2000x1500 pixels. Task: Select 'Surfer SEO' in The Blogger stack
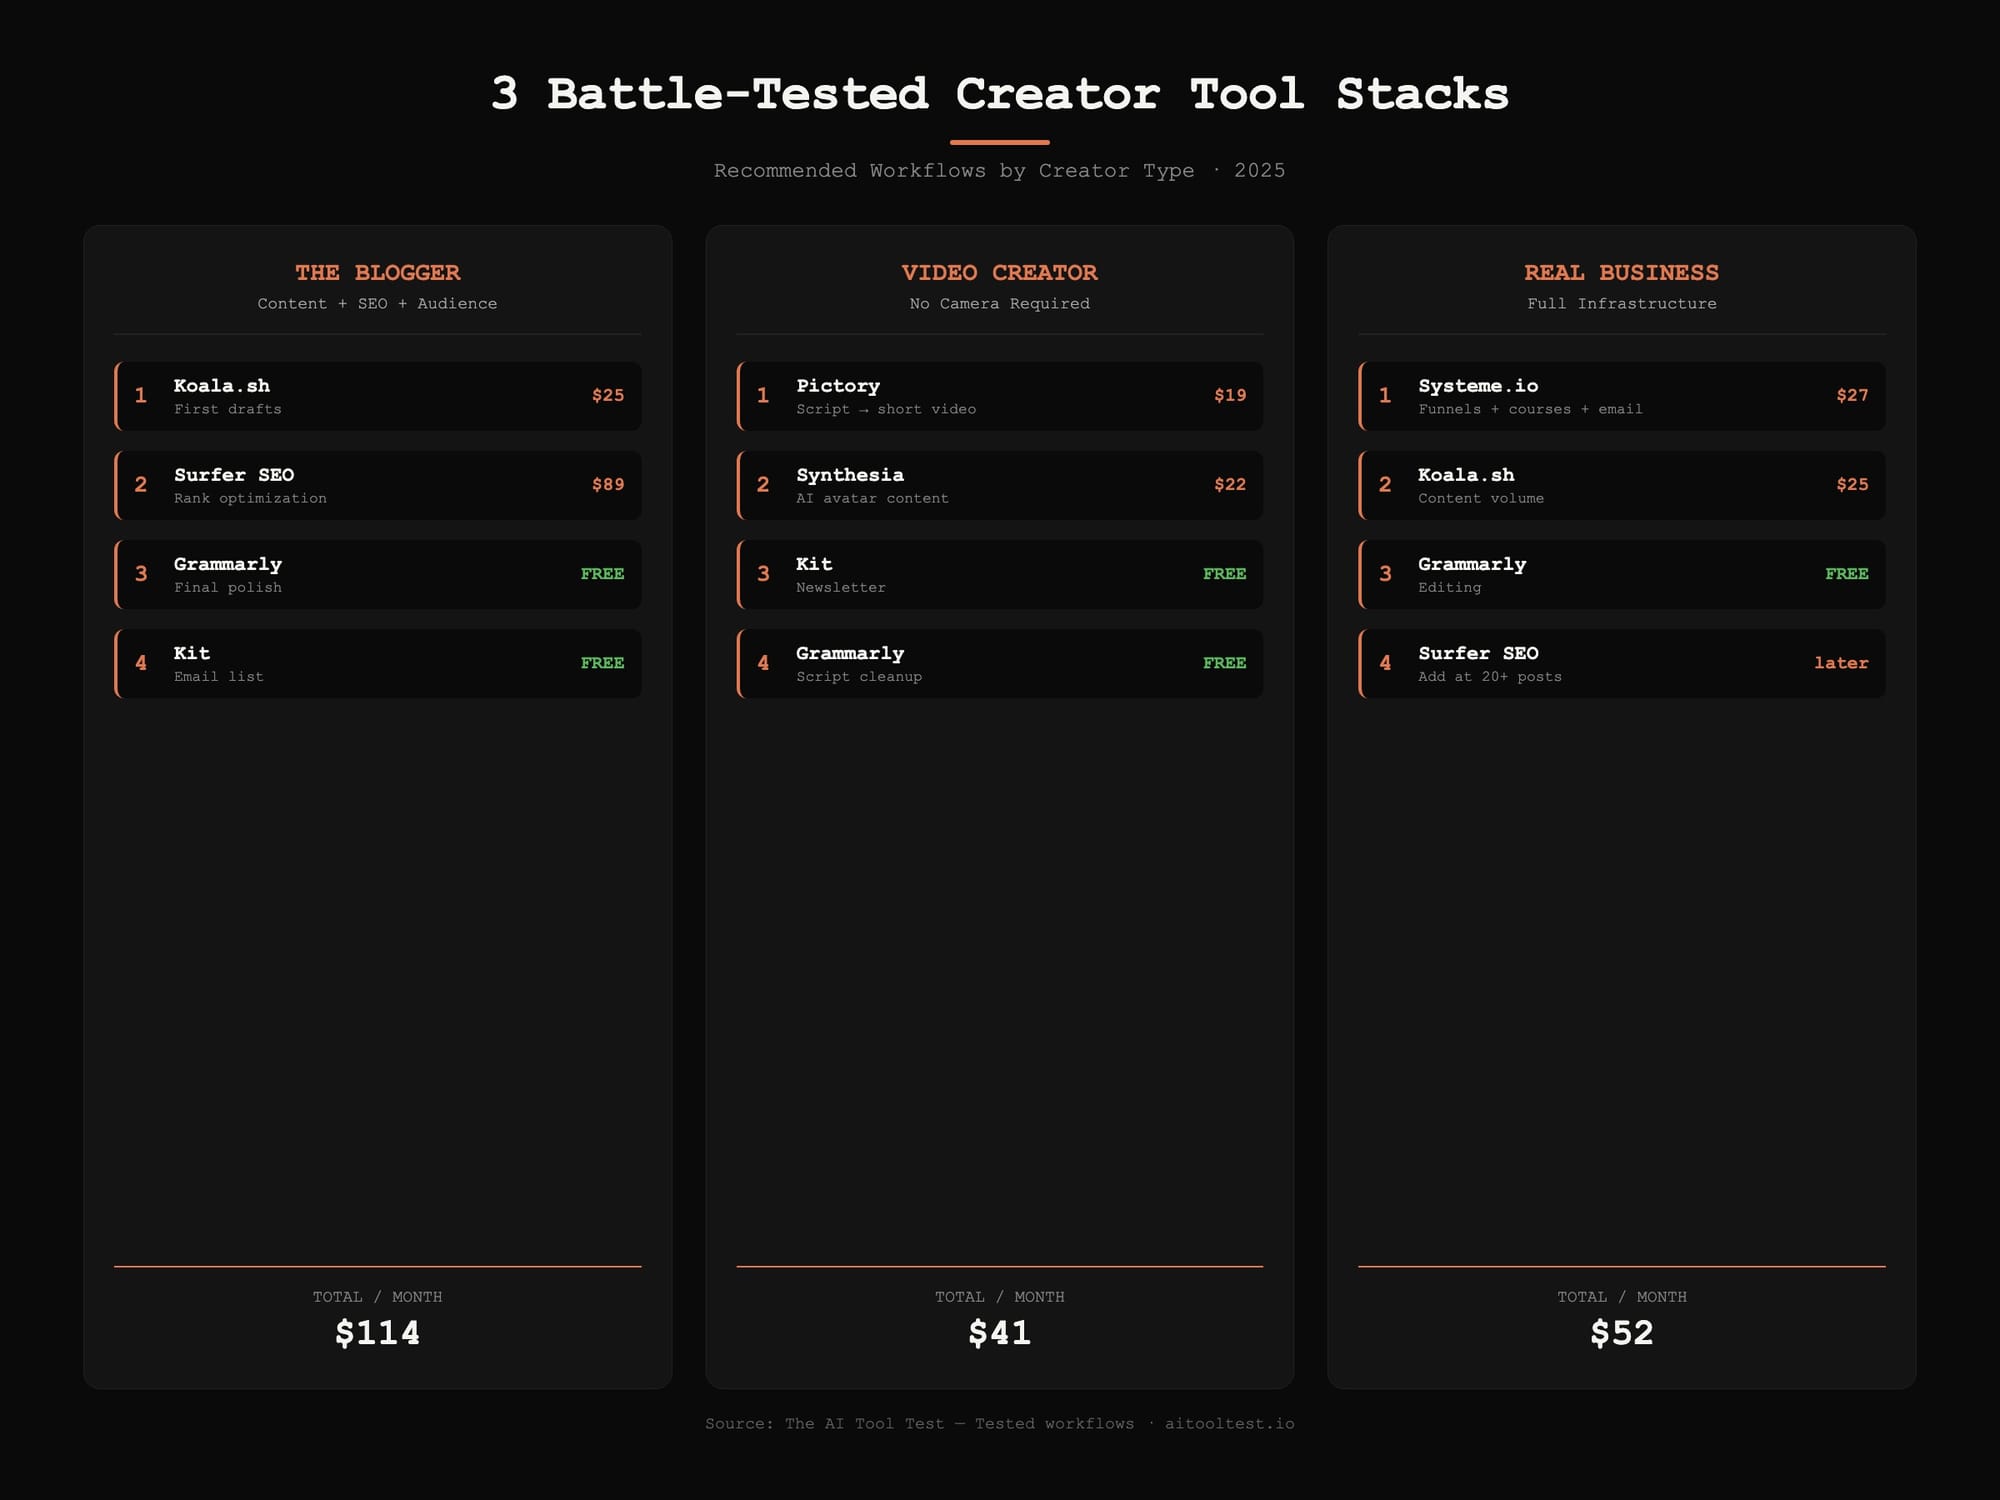click(234, 475)
